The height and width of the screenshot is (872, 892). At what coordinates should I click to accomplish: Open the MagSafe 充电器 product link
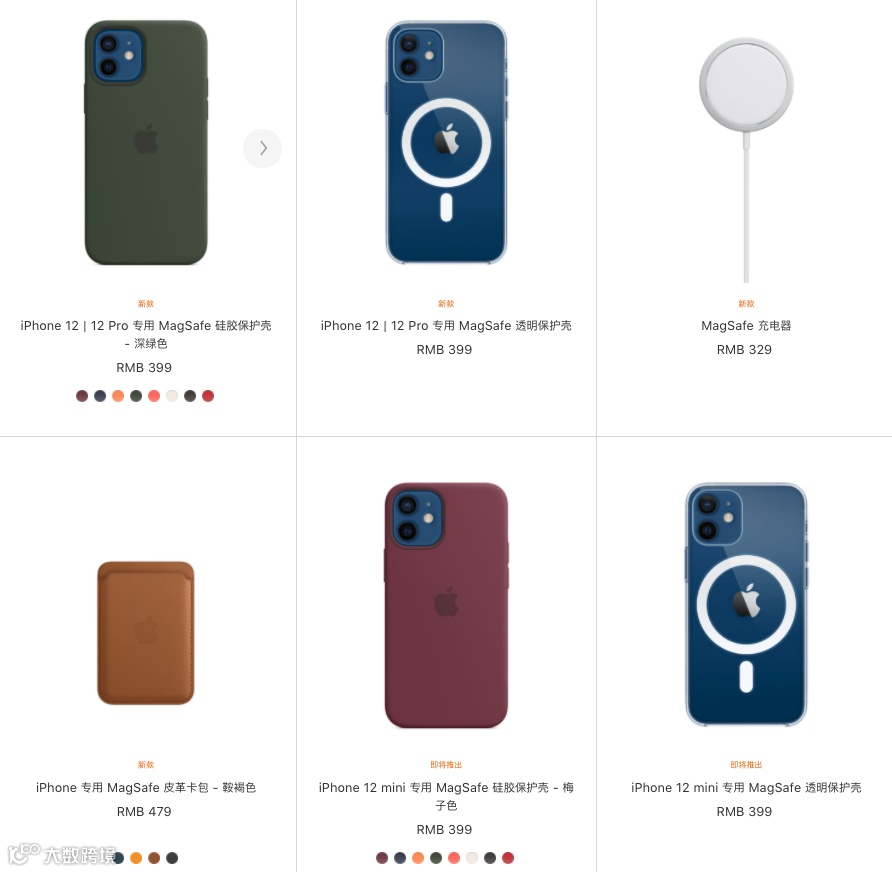tap(746, 326)
